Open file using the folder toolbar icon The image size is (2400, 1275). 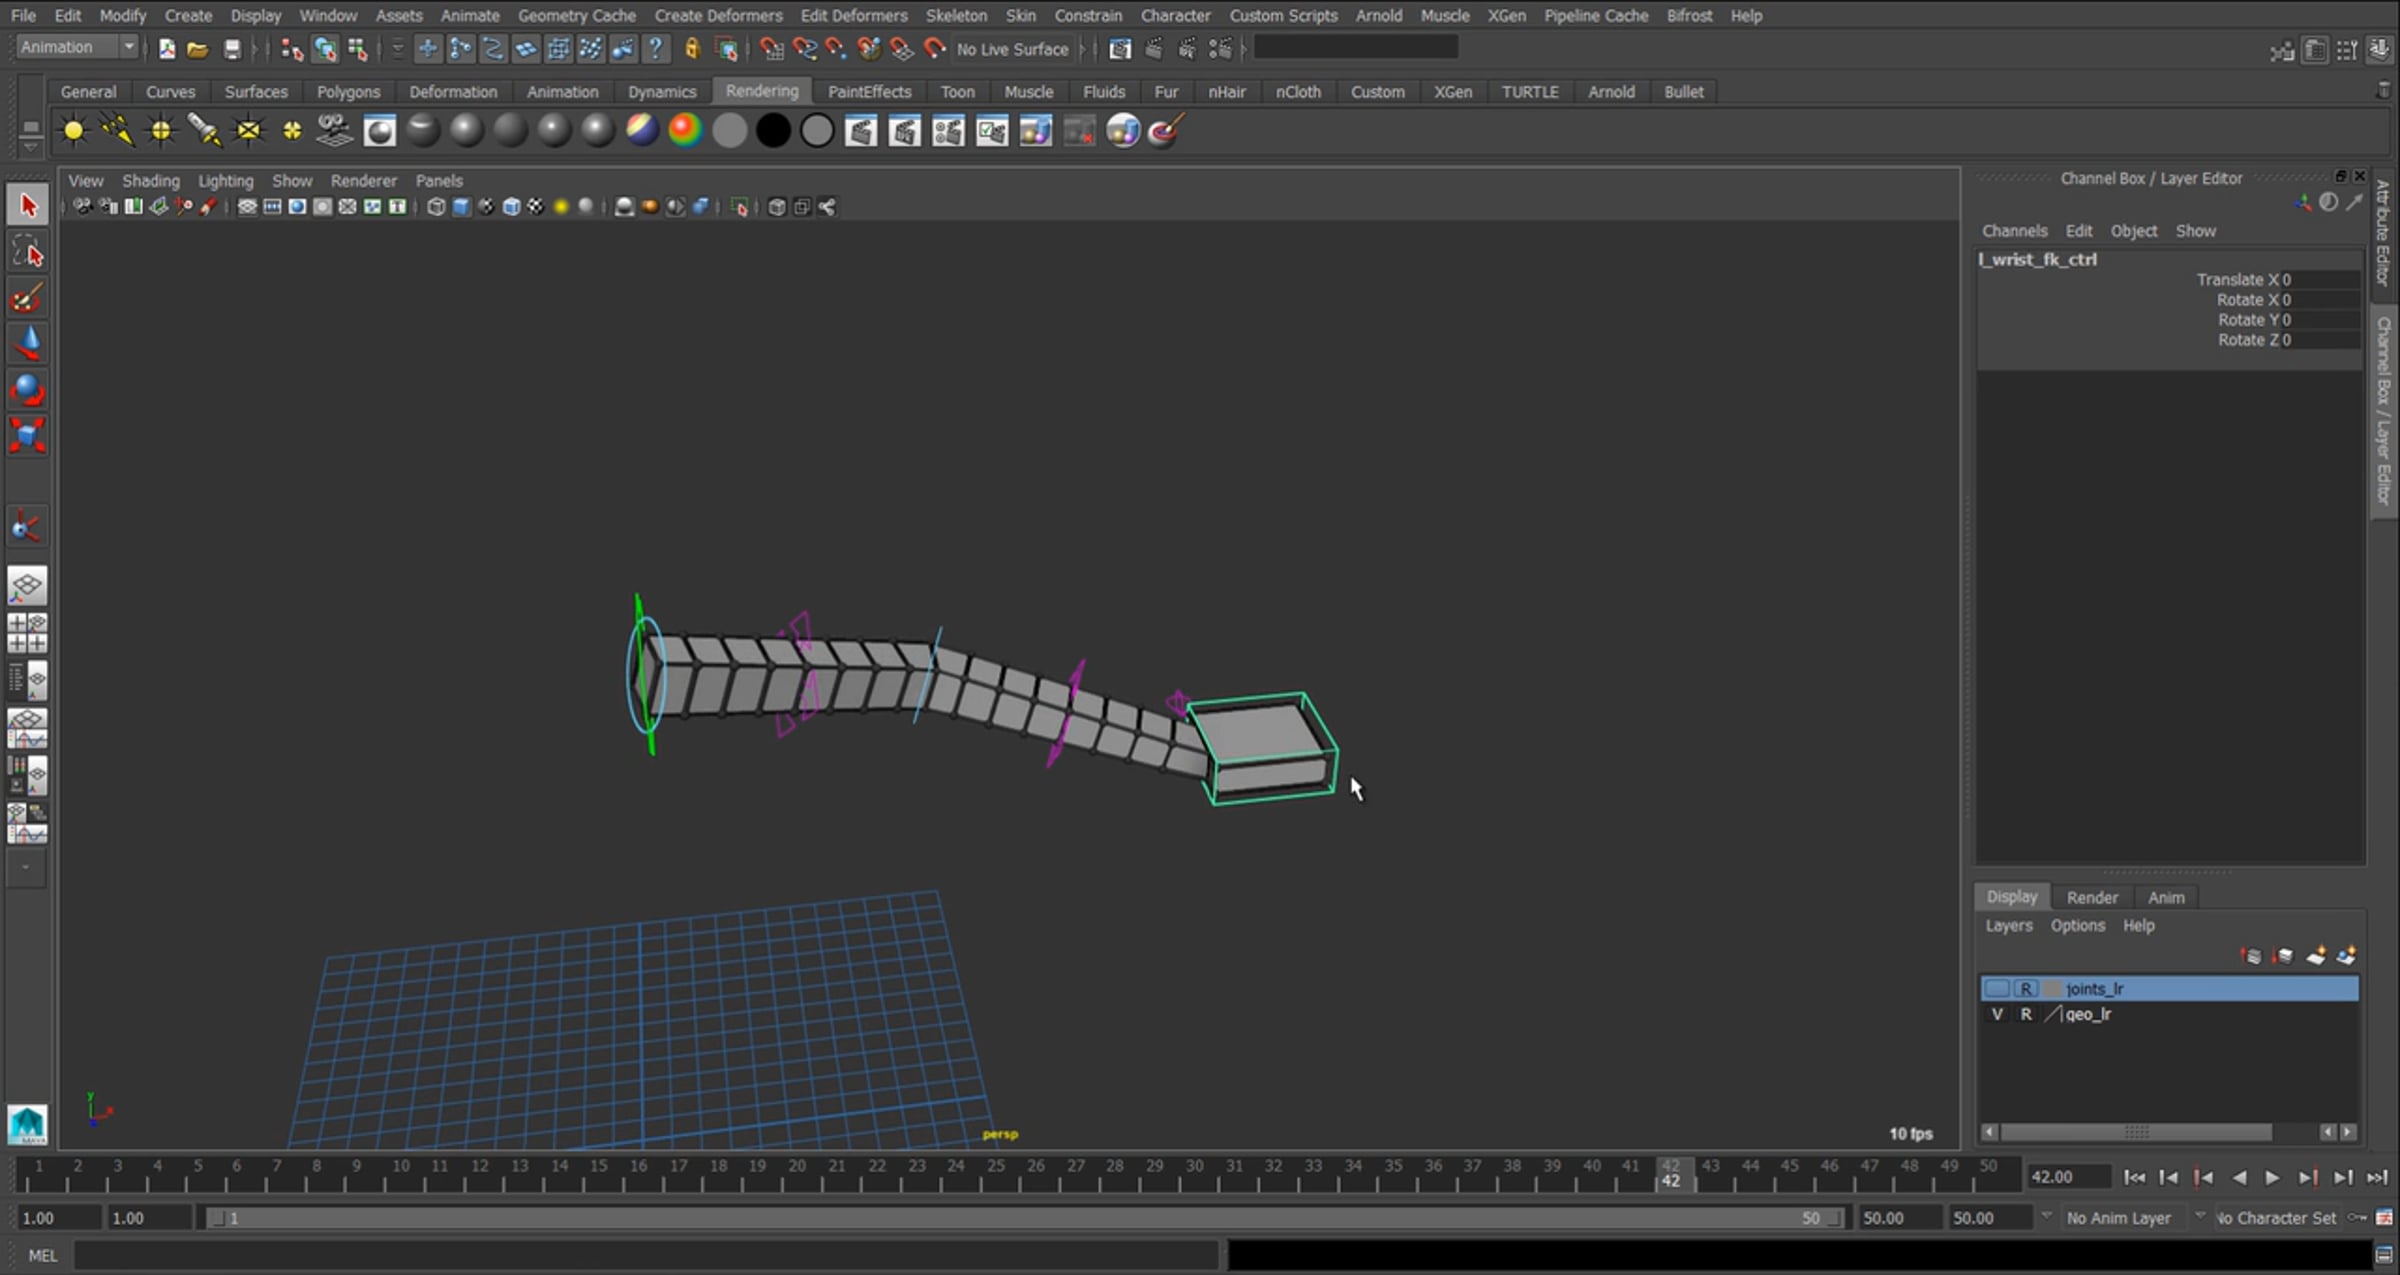click(198, 48)
